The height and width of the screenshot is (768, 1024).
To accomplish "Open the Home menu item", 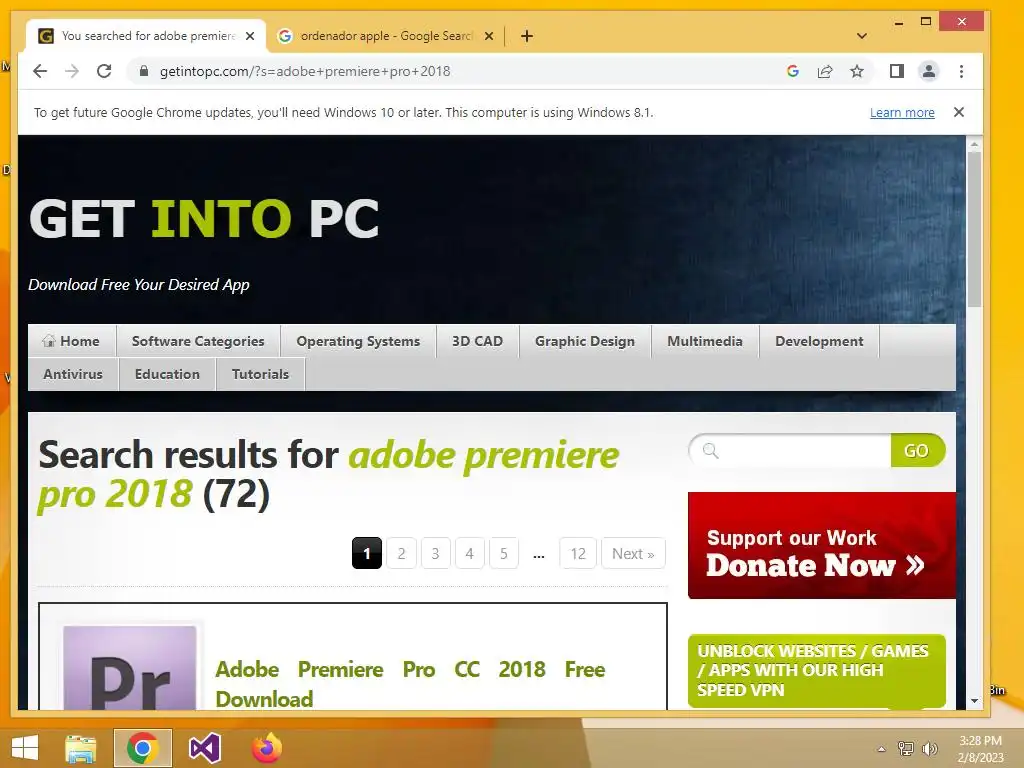I will click(x=72, y=341).
